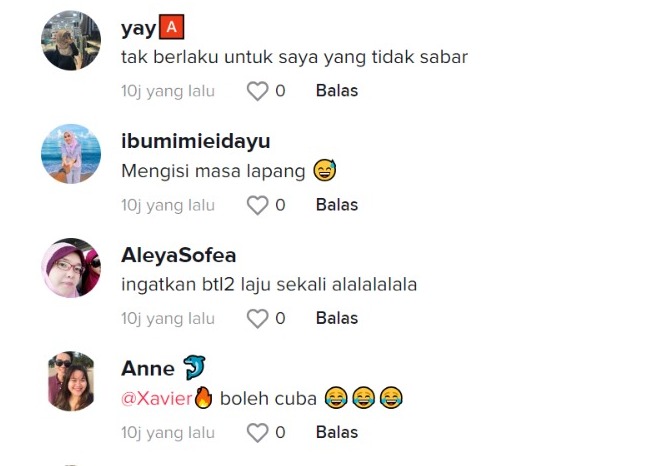Image resolution: width=652 pixels, height=466 pixels.
Task: Open the ibumimieidayu username link
Action: coord(196,141)
